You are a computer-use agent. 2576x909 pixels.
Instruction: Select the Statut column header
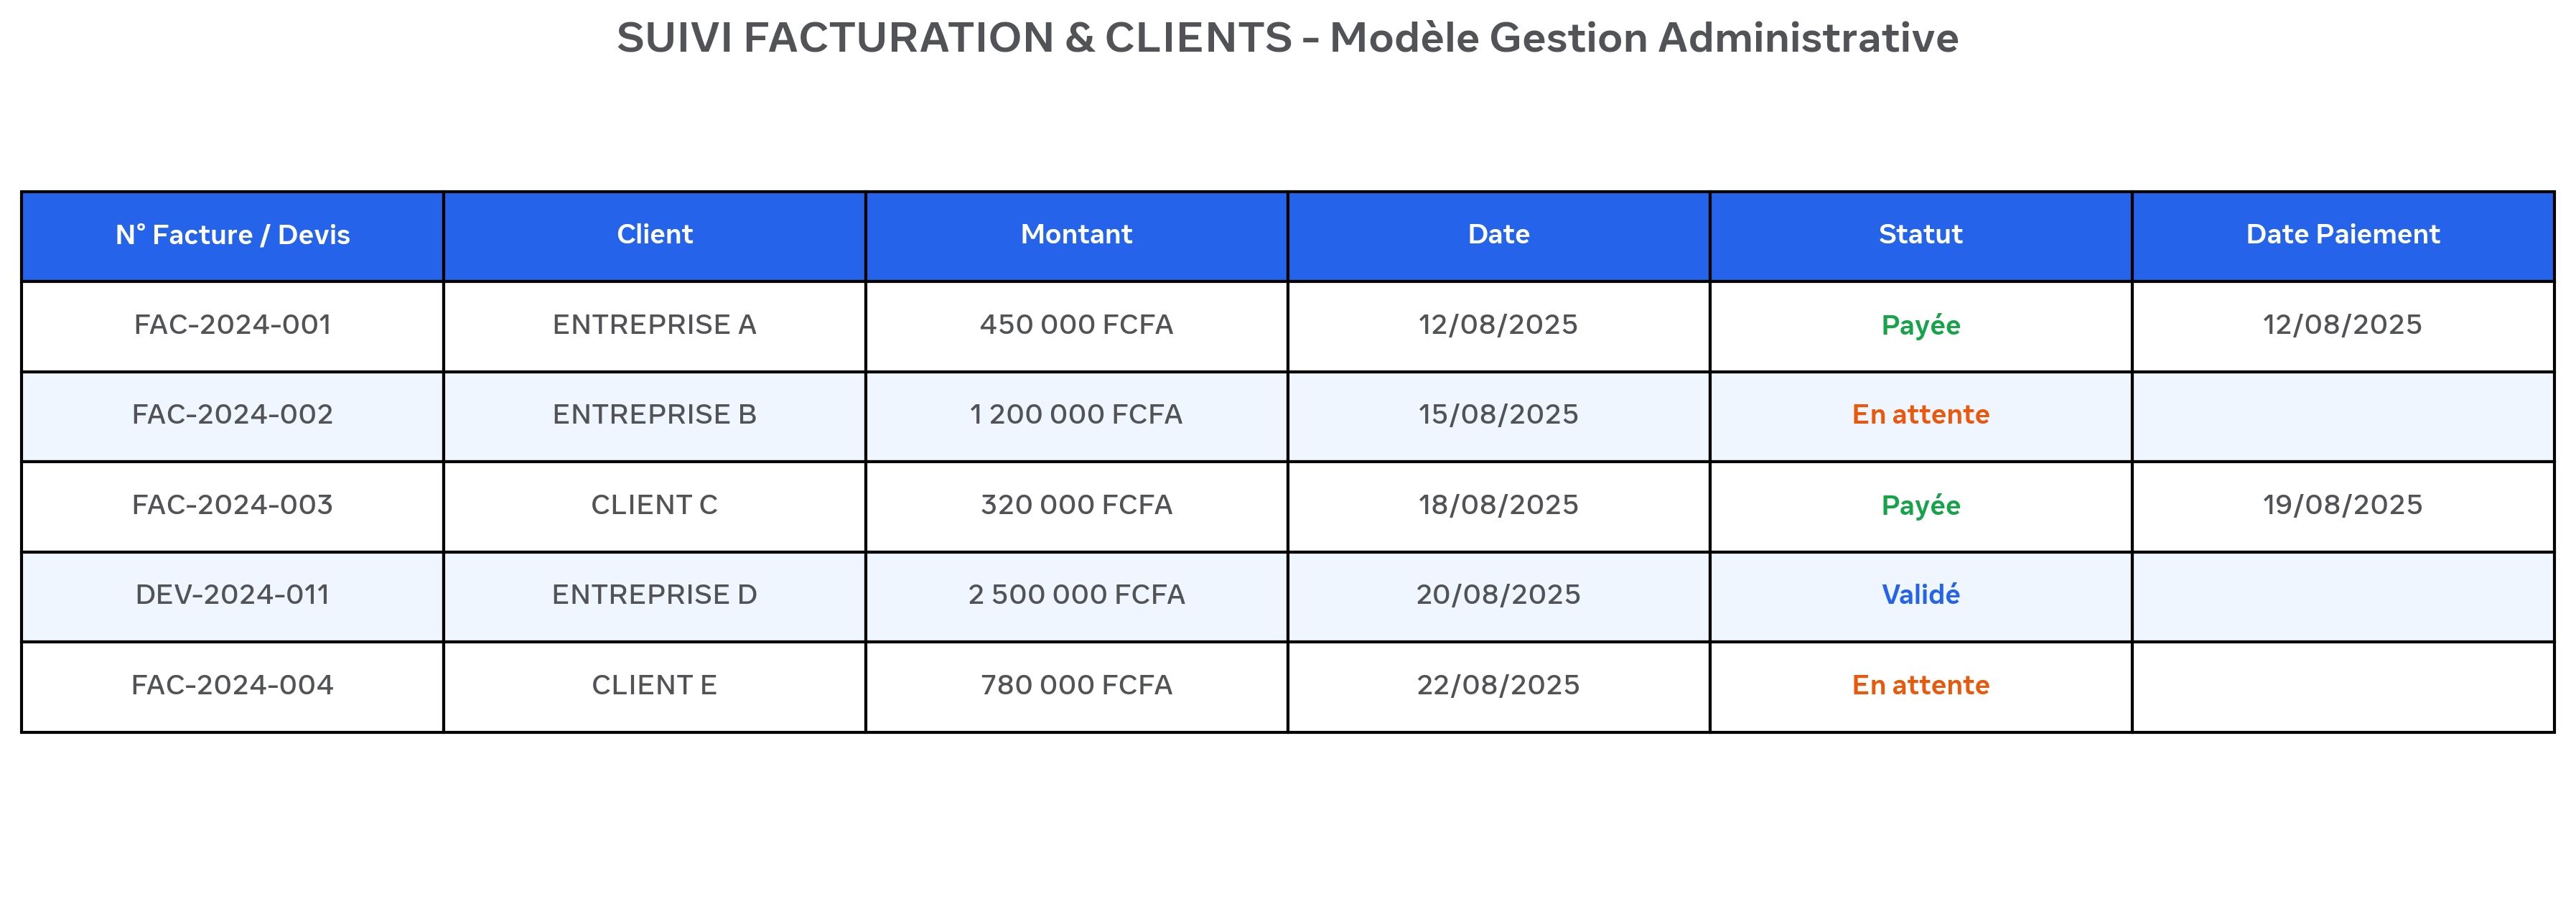(1920, 236)
